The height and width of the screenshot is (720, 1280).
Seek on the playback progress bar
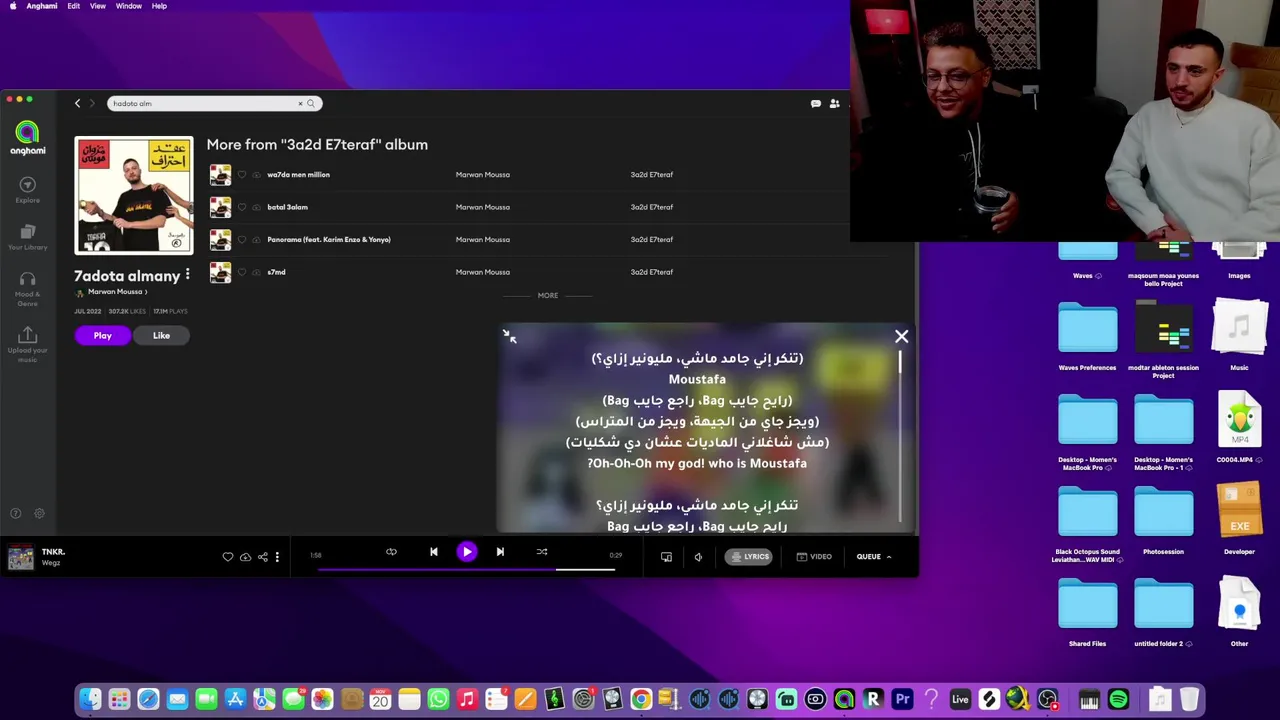[467, 570]
